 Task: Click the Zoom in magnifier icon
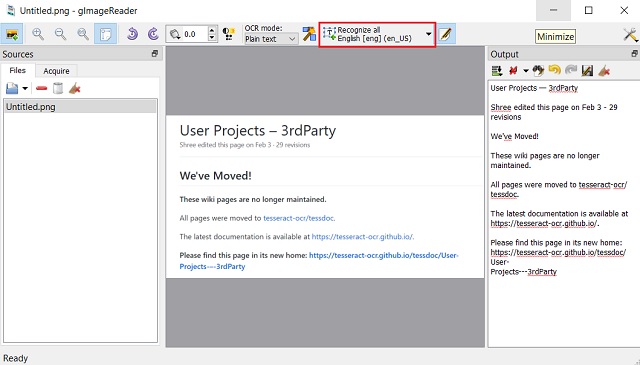[38, 34]
